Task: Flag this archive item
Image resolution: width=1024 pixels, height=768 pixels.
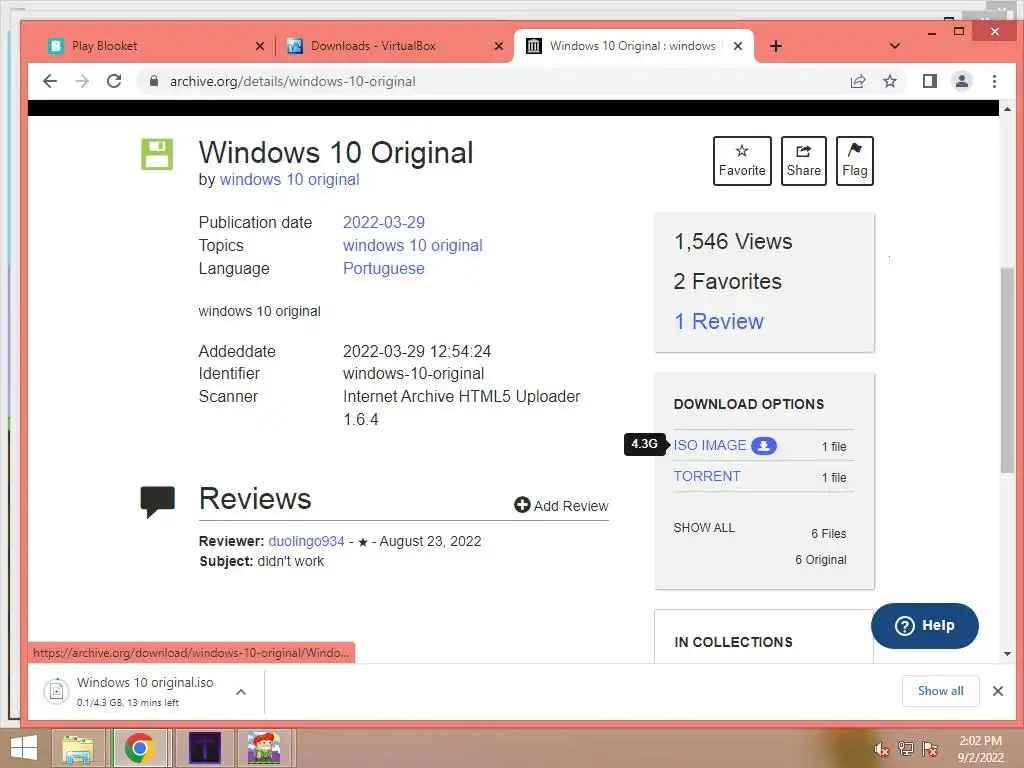Action: (854, 161)
